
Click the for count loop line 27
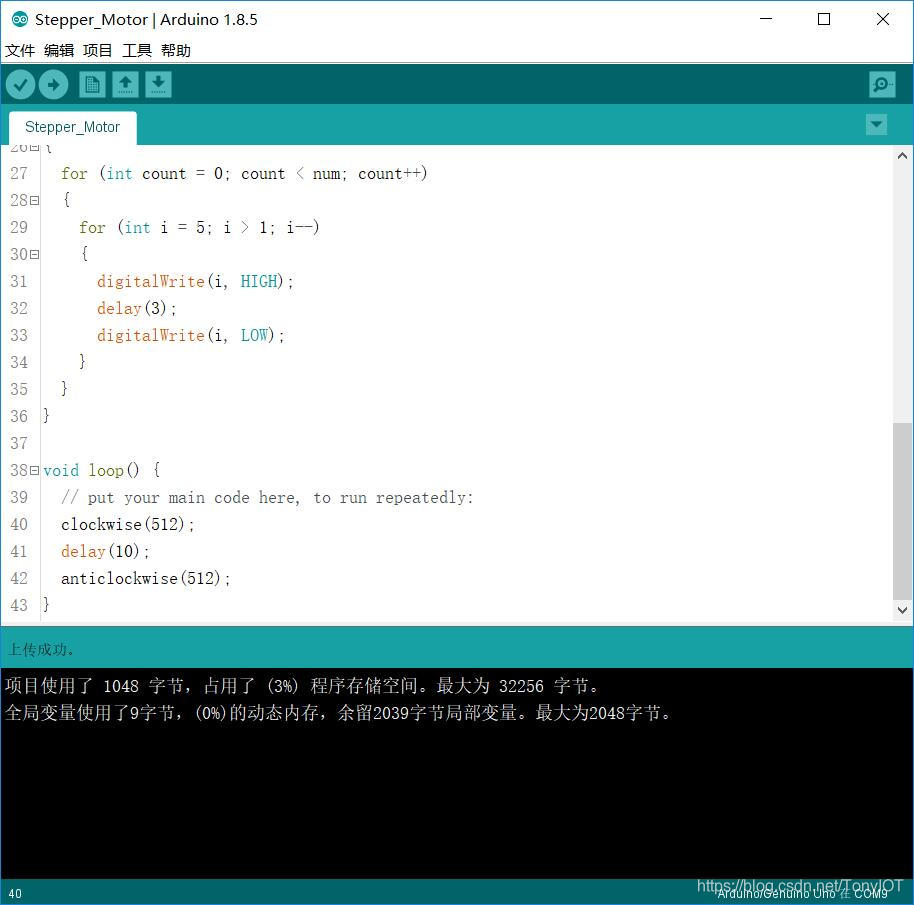coord(244,174)
